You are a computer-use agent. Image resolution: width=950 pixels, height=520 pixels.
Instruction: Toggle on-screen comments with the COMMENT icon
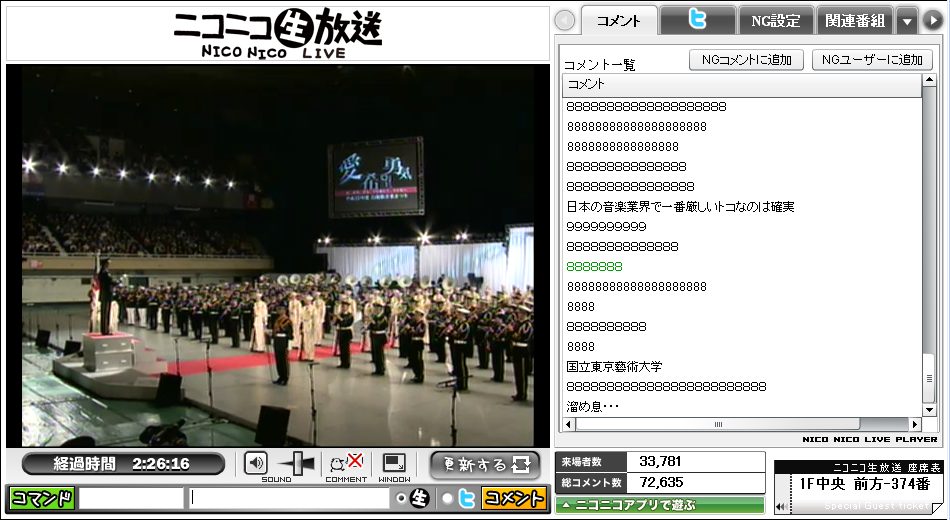pos(346,463)
